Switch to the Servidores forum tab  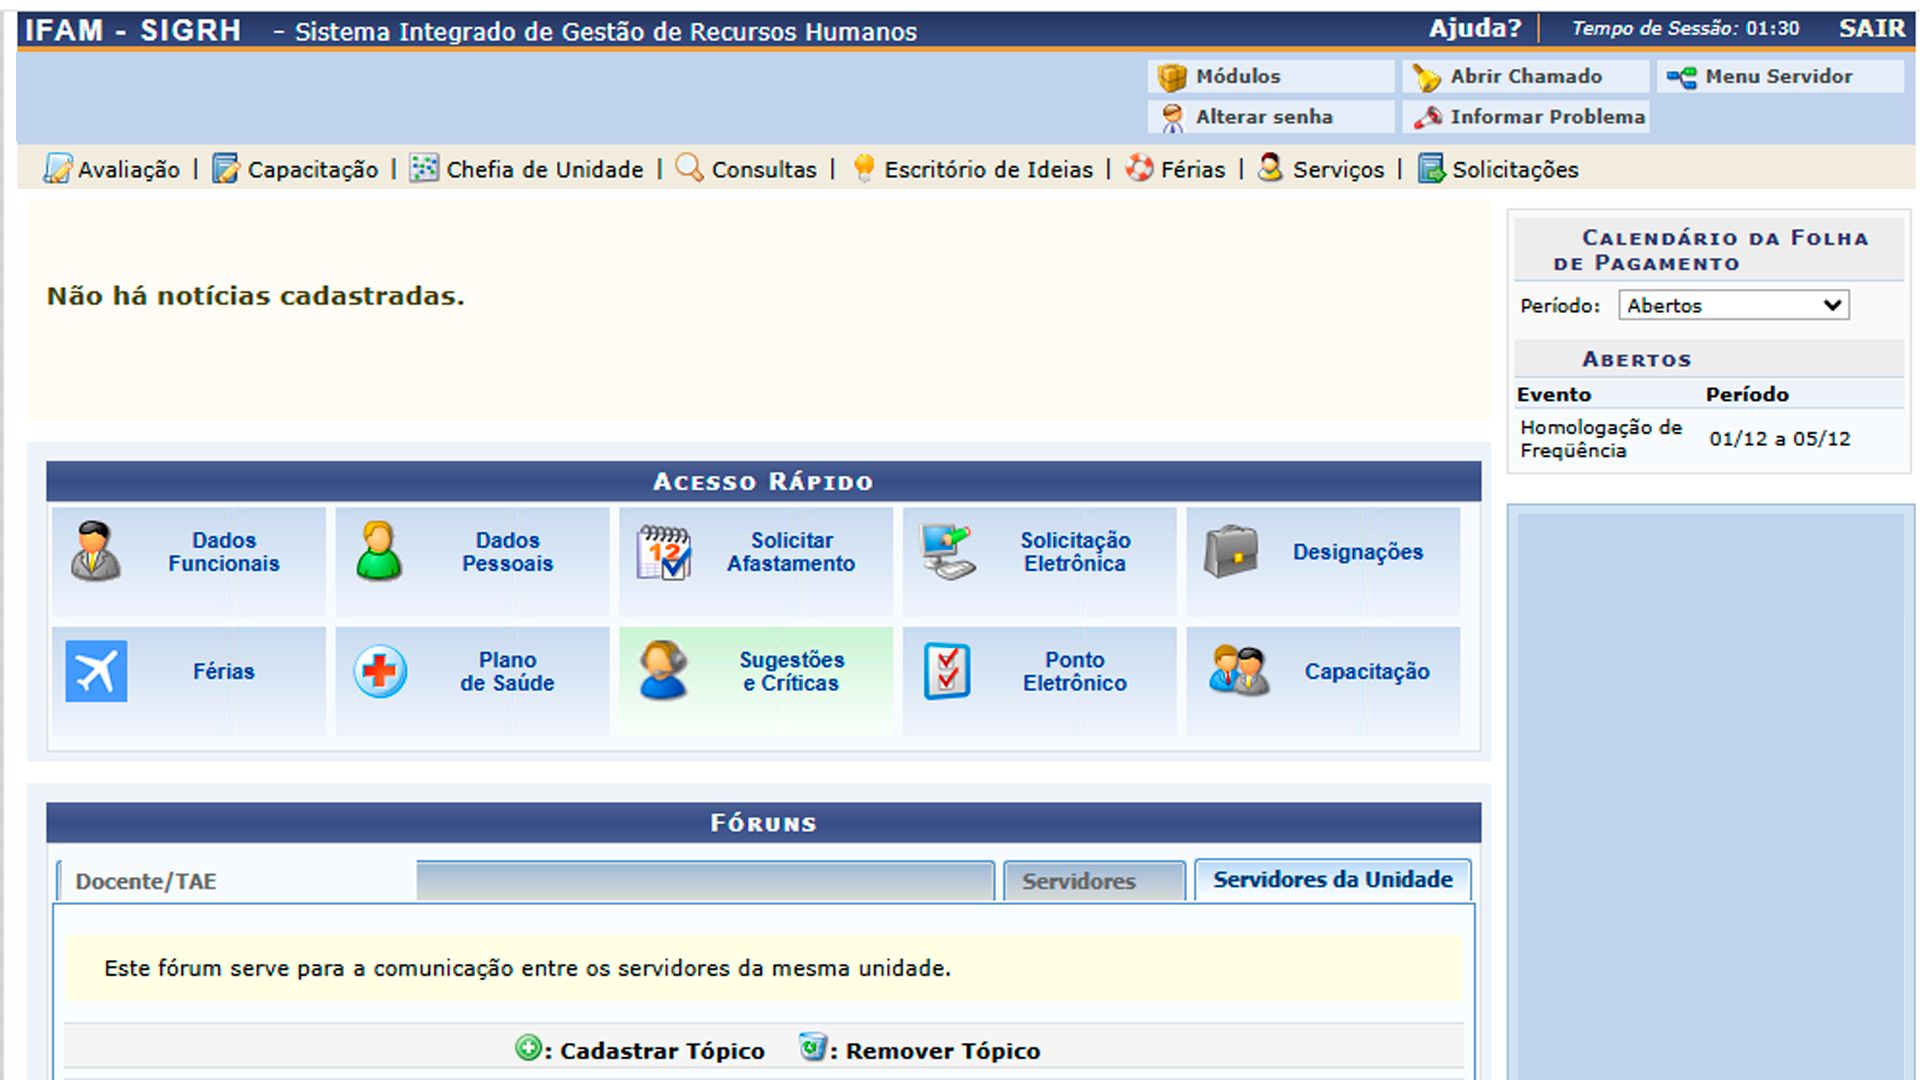[1079, 881]
